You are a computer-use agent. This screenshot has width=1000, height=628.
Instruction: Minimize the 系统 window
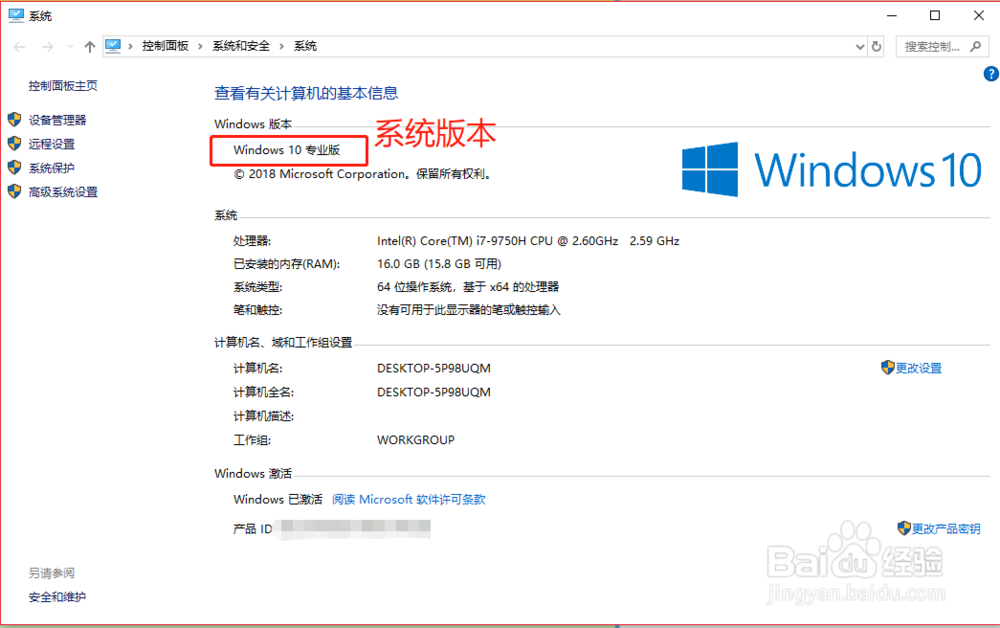tap(892, 15)
